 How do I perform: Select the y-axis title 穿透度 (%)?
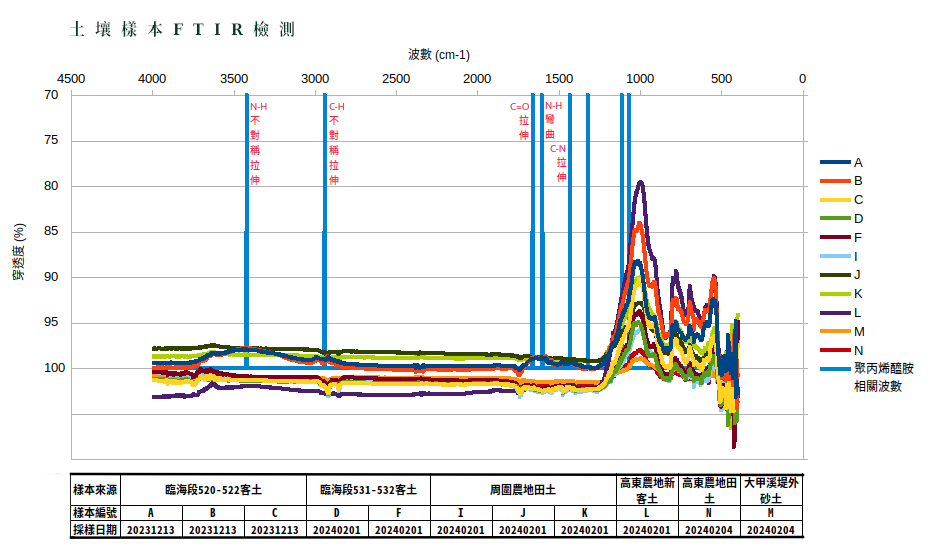19,252
